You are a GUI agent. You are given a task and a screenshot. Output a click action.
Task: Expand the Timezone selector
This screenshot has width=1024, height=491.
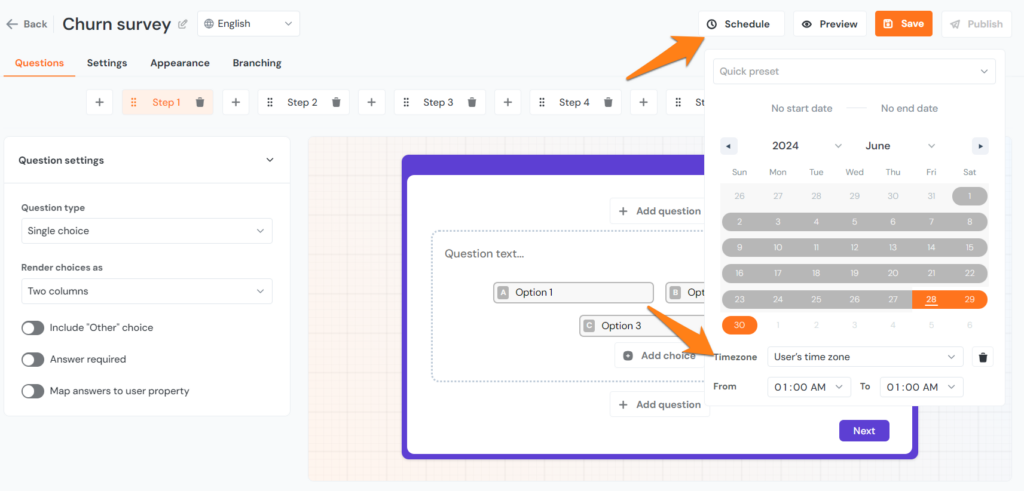pos(865,357)
